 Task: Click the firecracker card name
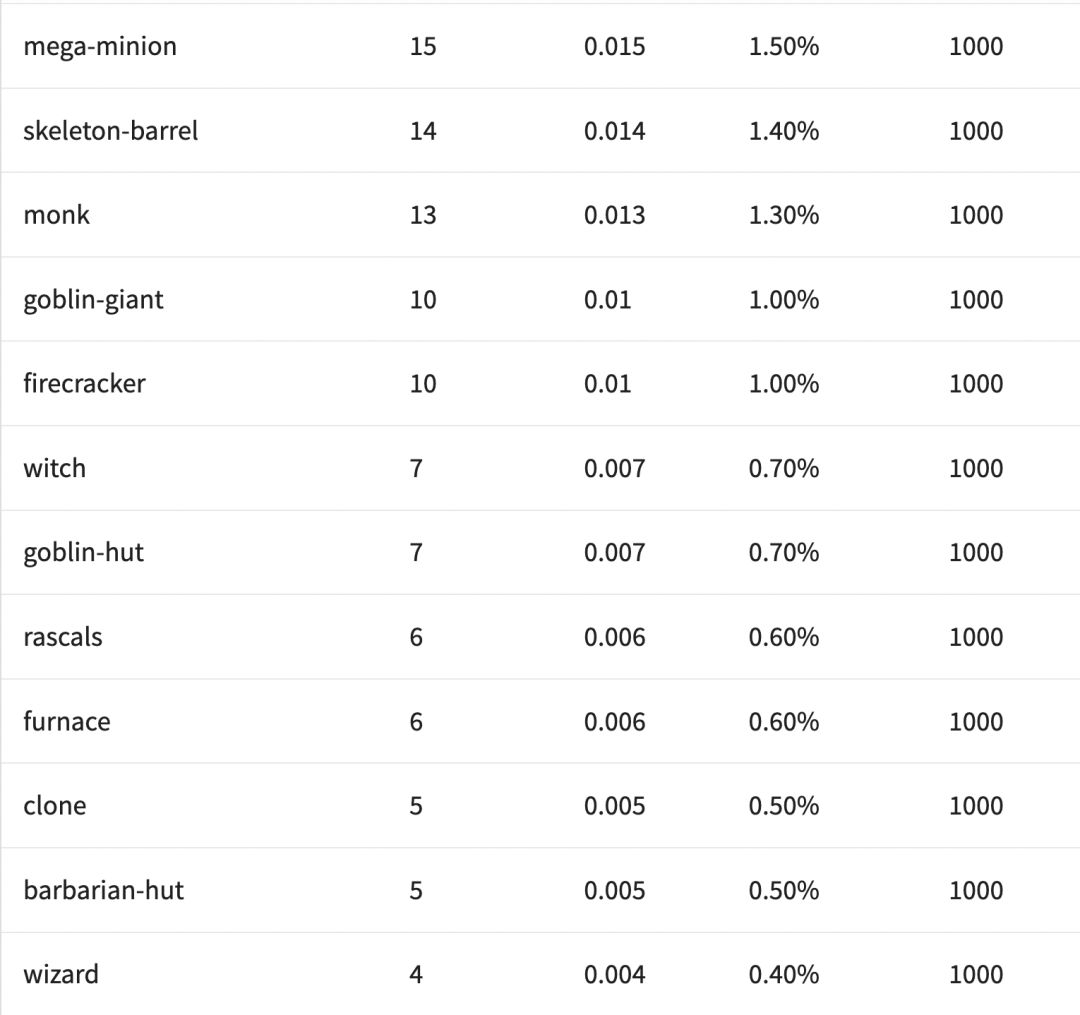(85, 384)
